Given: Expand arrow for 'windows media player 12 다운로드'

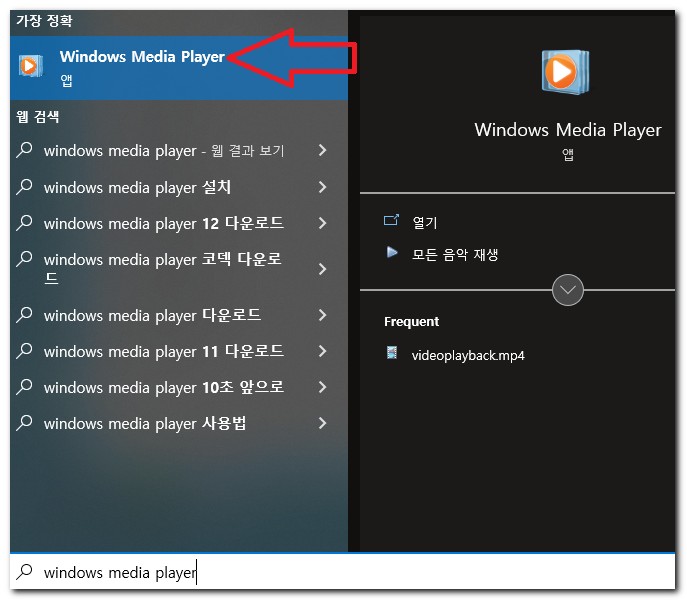Looking at the screenshot, I should tap(322, 223).
